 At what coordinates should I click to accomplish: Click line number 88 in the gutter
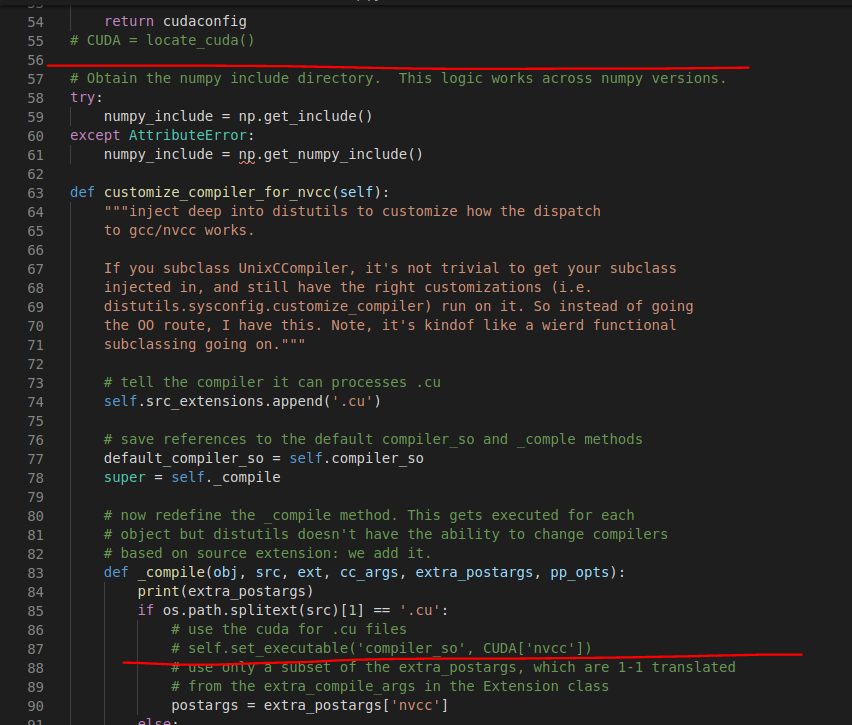click(x=35, y=668)
